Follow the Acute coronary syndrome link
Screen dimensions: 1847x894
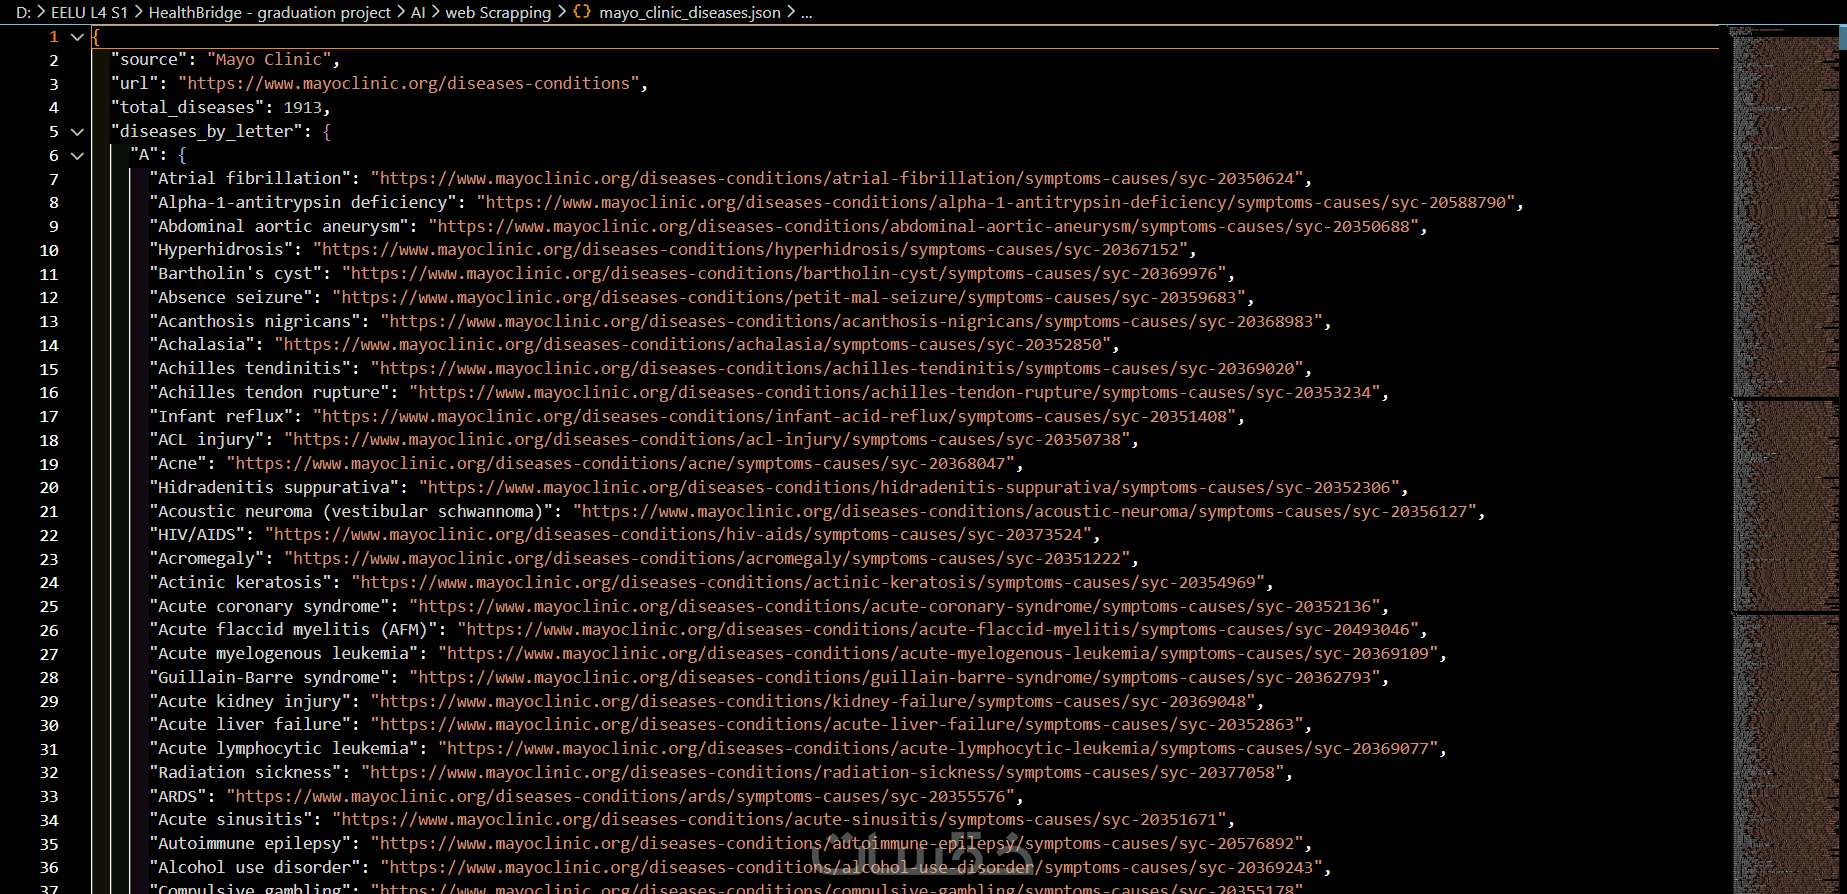click(x=895, y=607)
